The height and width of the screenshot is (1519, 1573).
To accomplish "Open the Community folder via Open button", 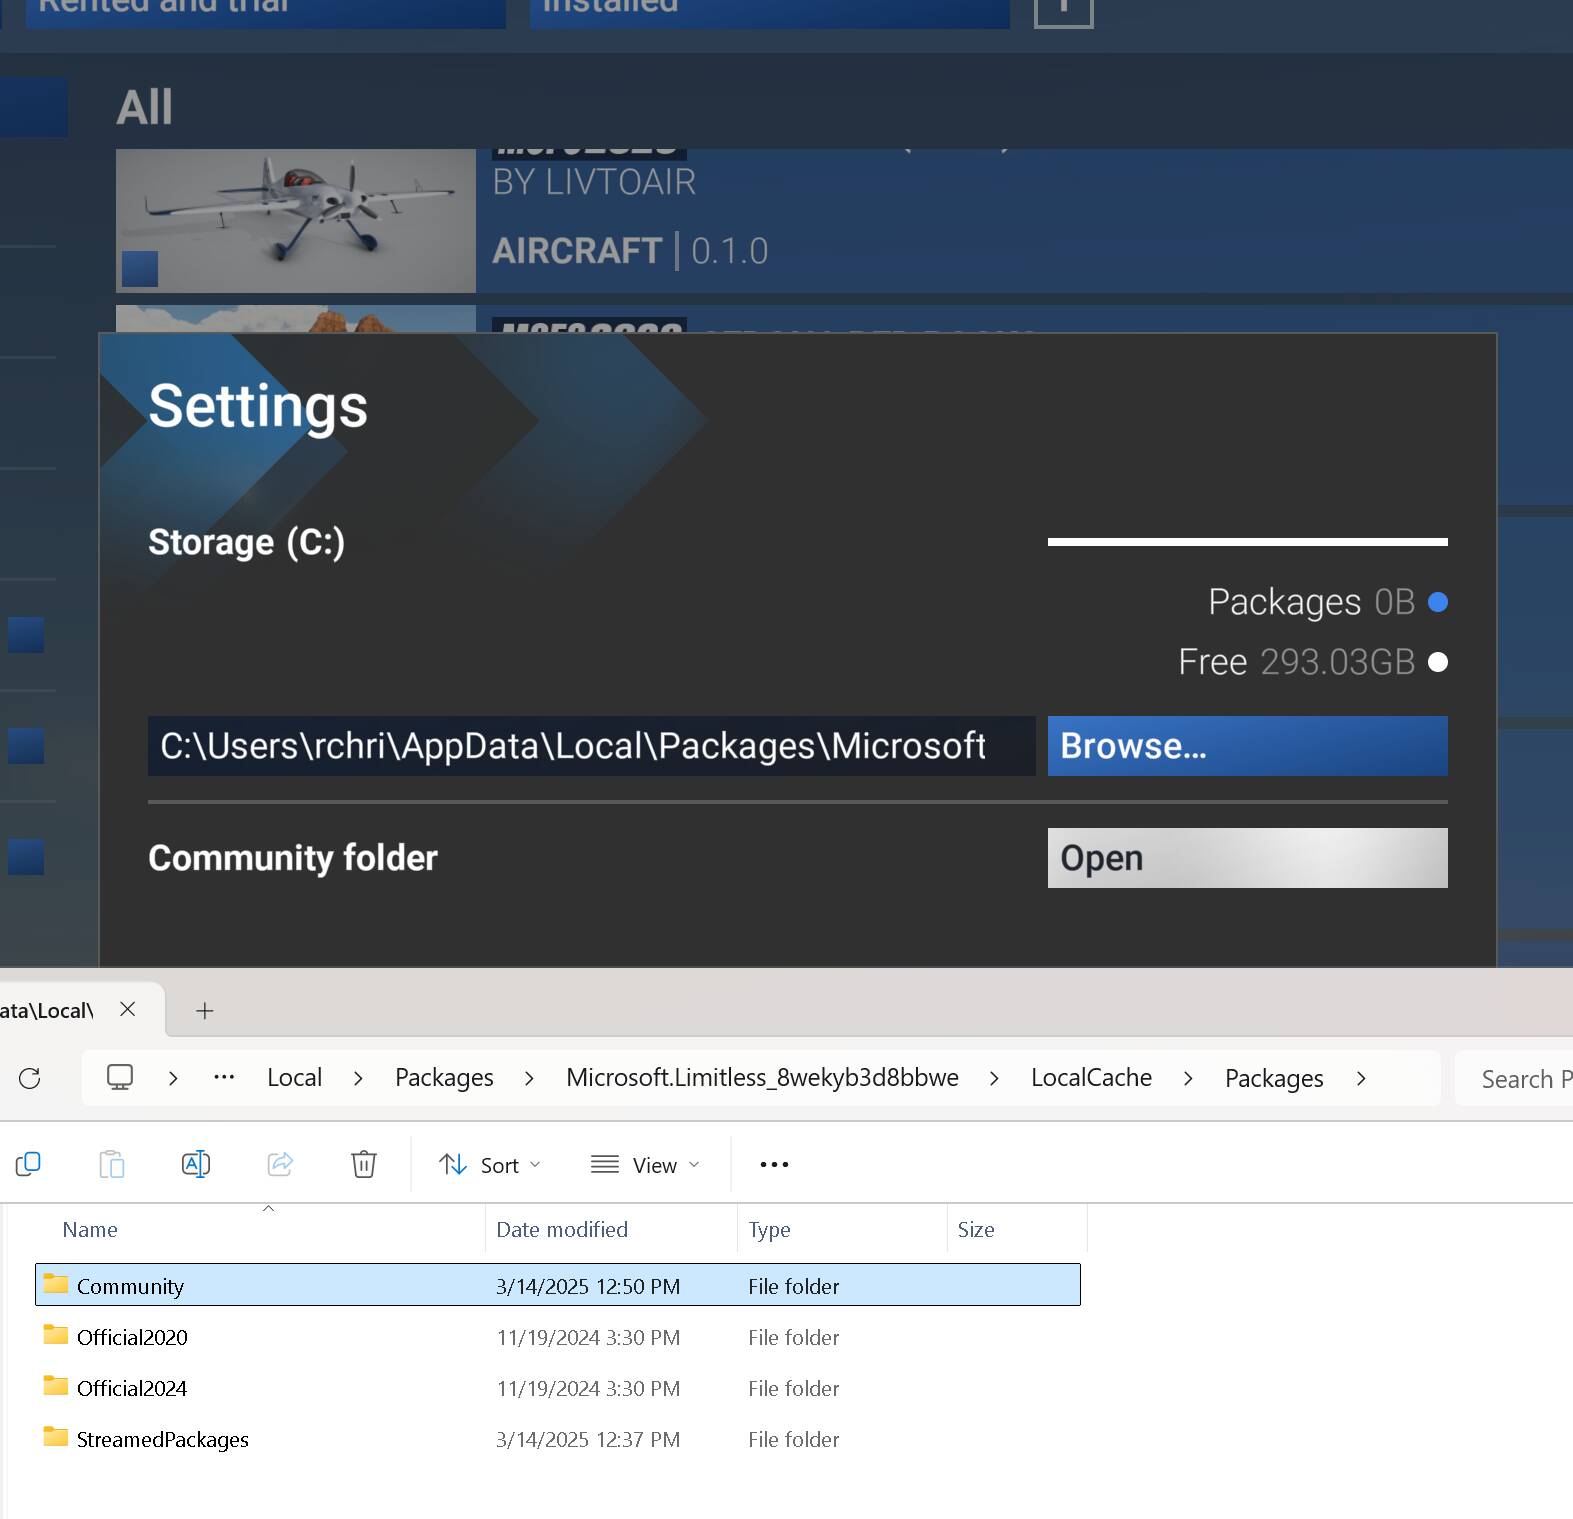I will pos(1247,858).
